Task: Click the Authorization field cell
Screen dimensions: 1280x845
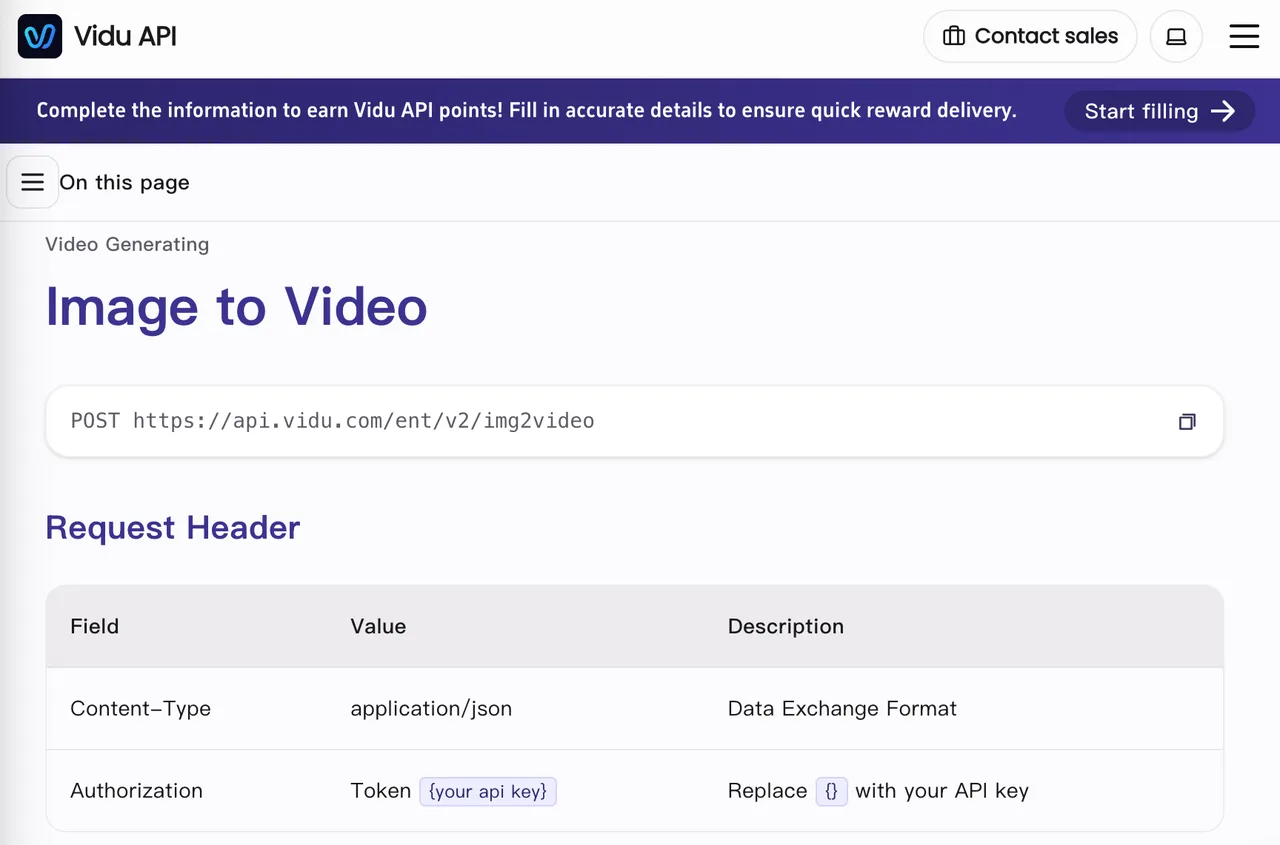Action: (x=136, y=790)
